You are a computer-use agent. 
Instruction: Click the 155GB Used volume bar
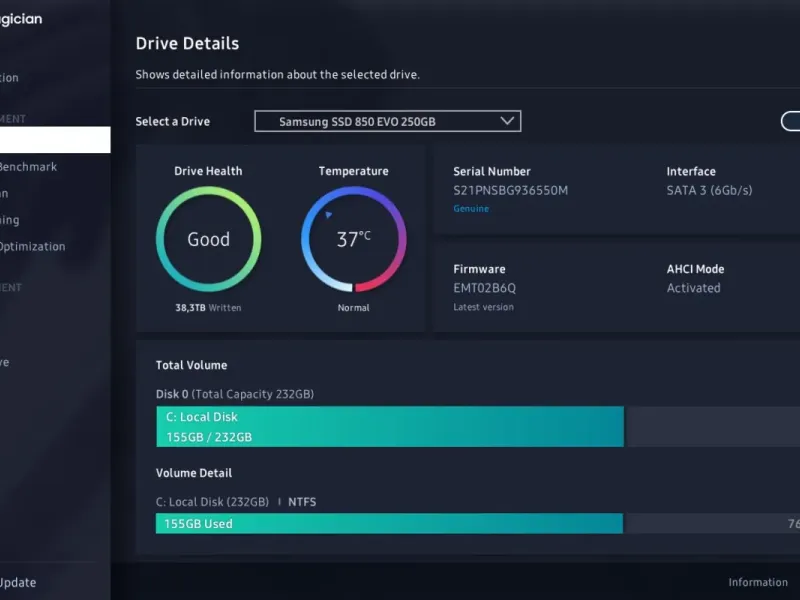[x=389, y=523]
